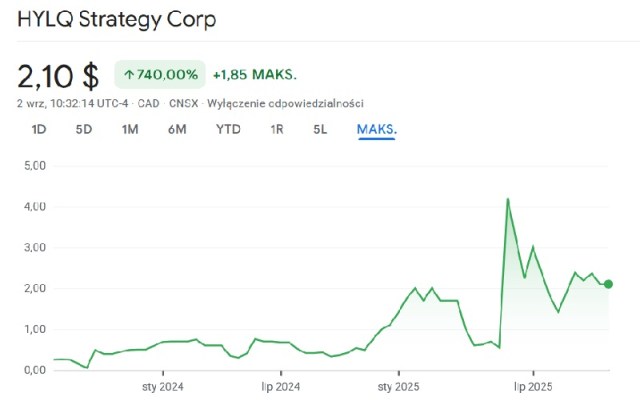Click the sty 2025 date label
This screenshot has width=640, height=405.
(398, 386)
